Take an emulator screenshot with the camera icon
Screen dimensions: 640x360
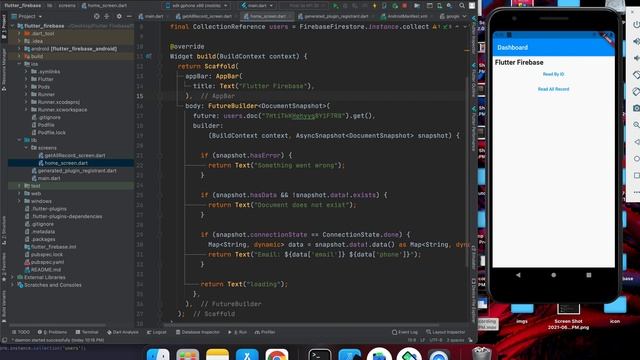pyautogui.click(x=636, y=108)
